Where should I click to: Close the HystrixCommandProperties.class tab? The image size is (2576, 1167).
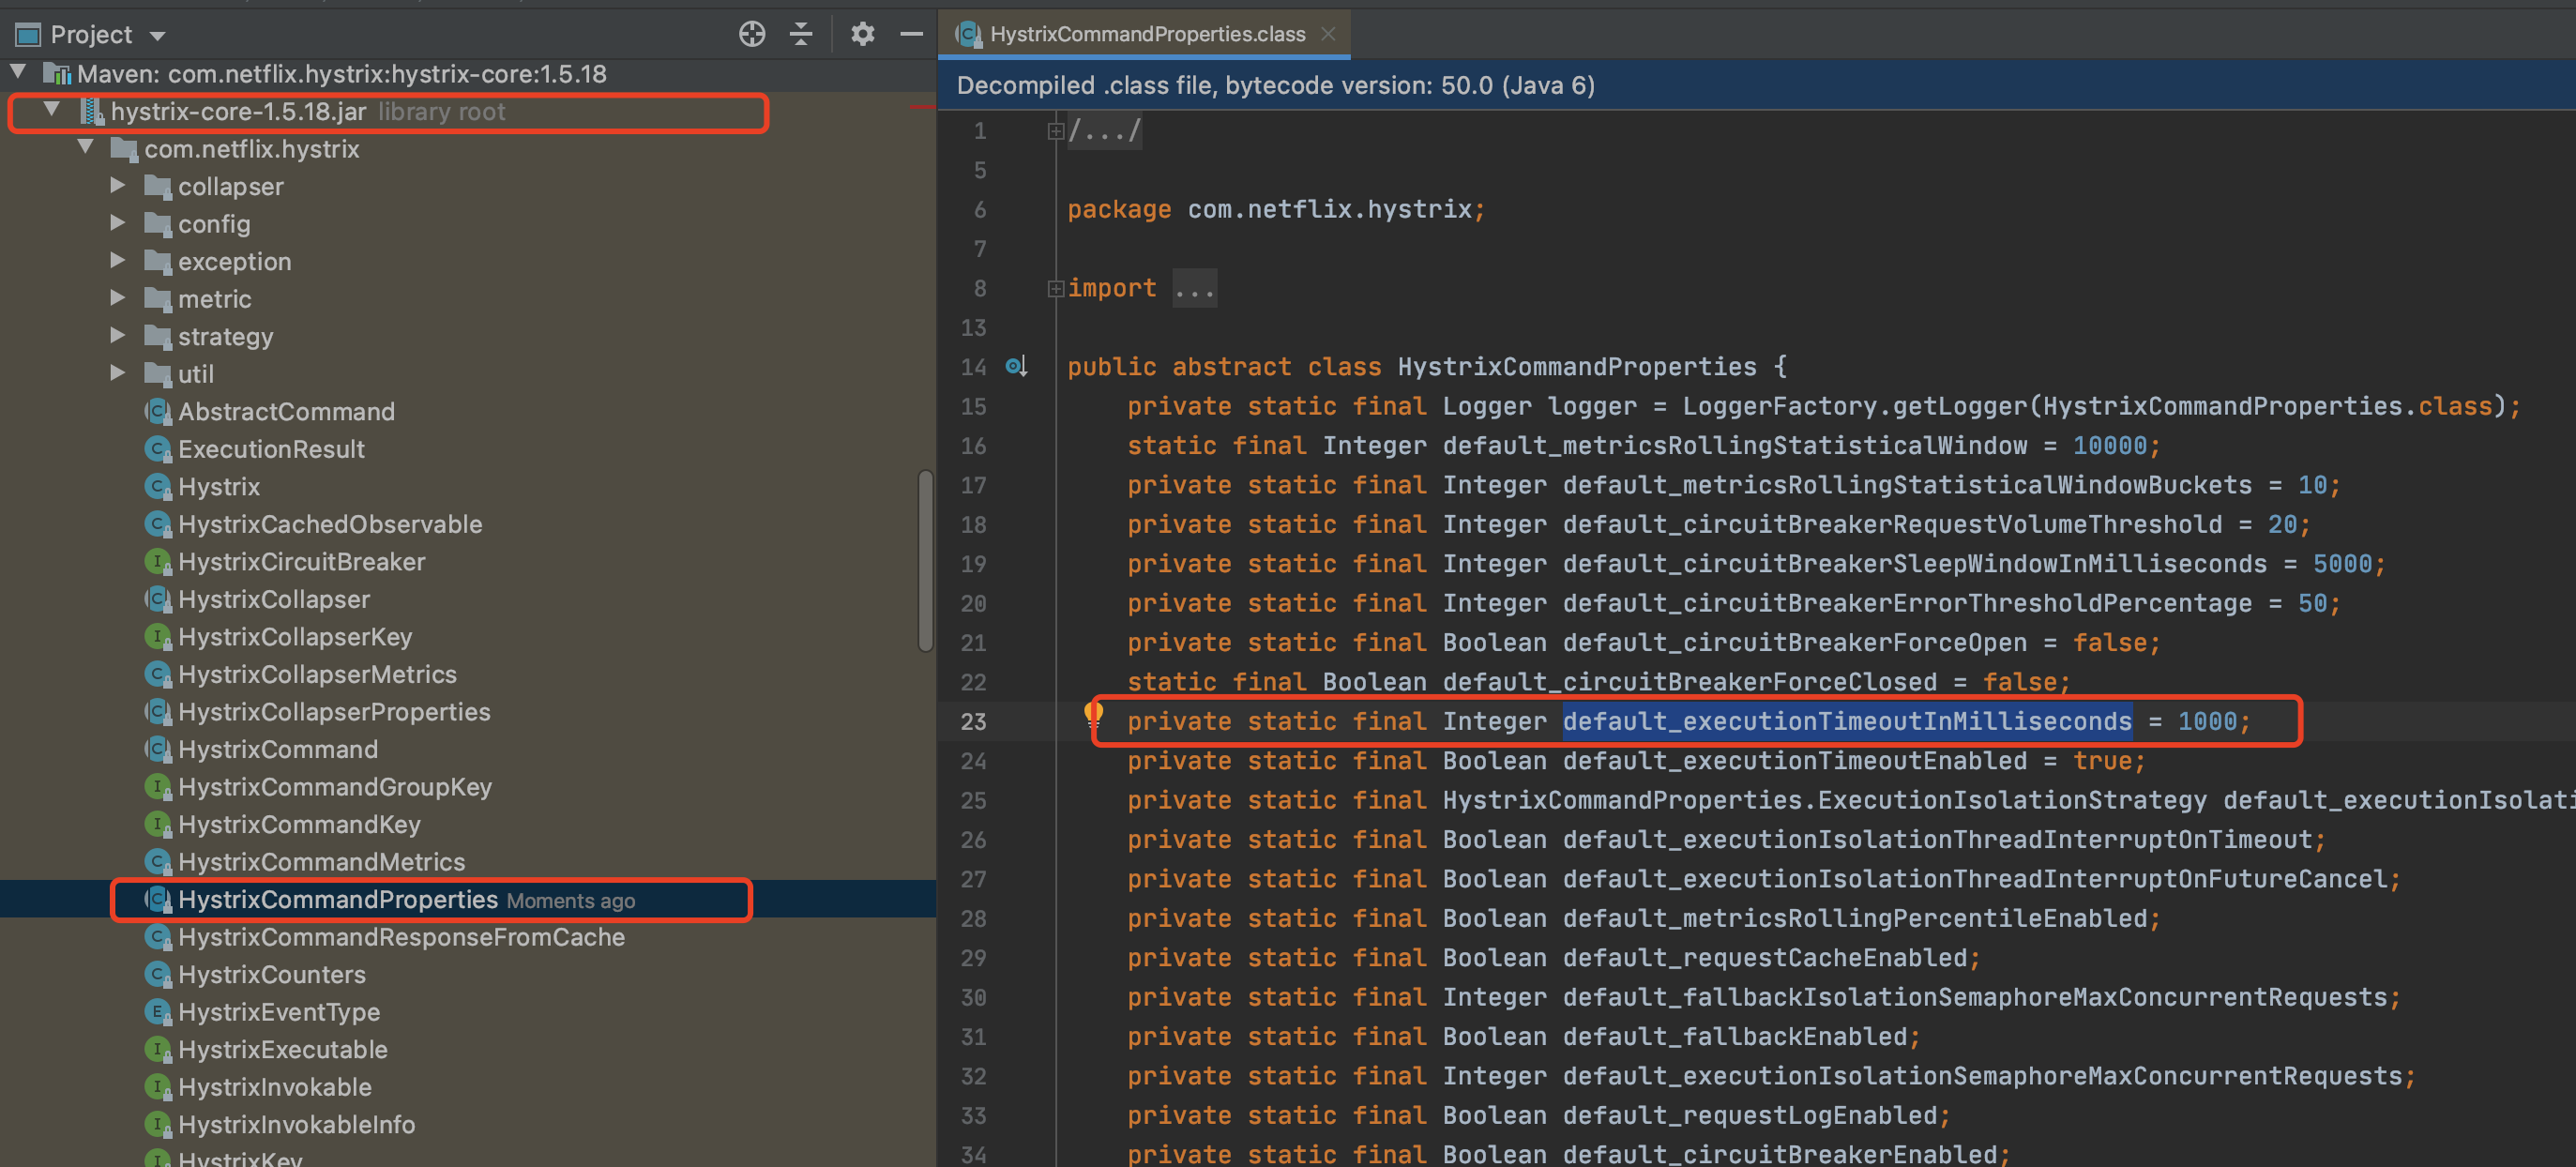pos(1328,34)
